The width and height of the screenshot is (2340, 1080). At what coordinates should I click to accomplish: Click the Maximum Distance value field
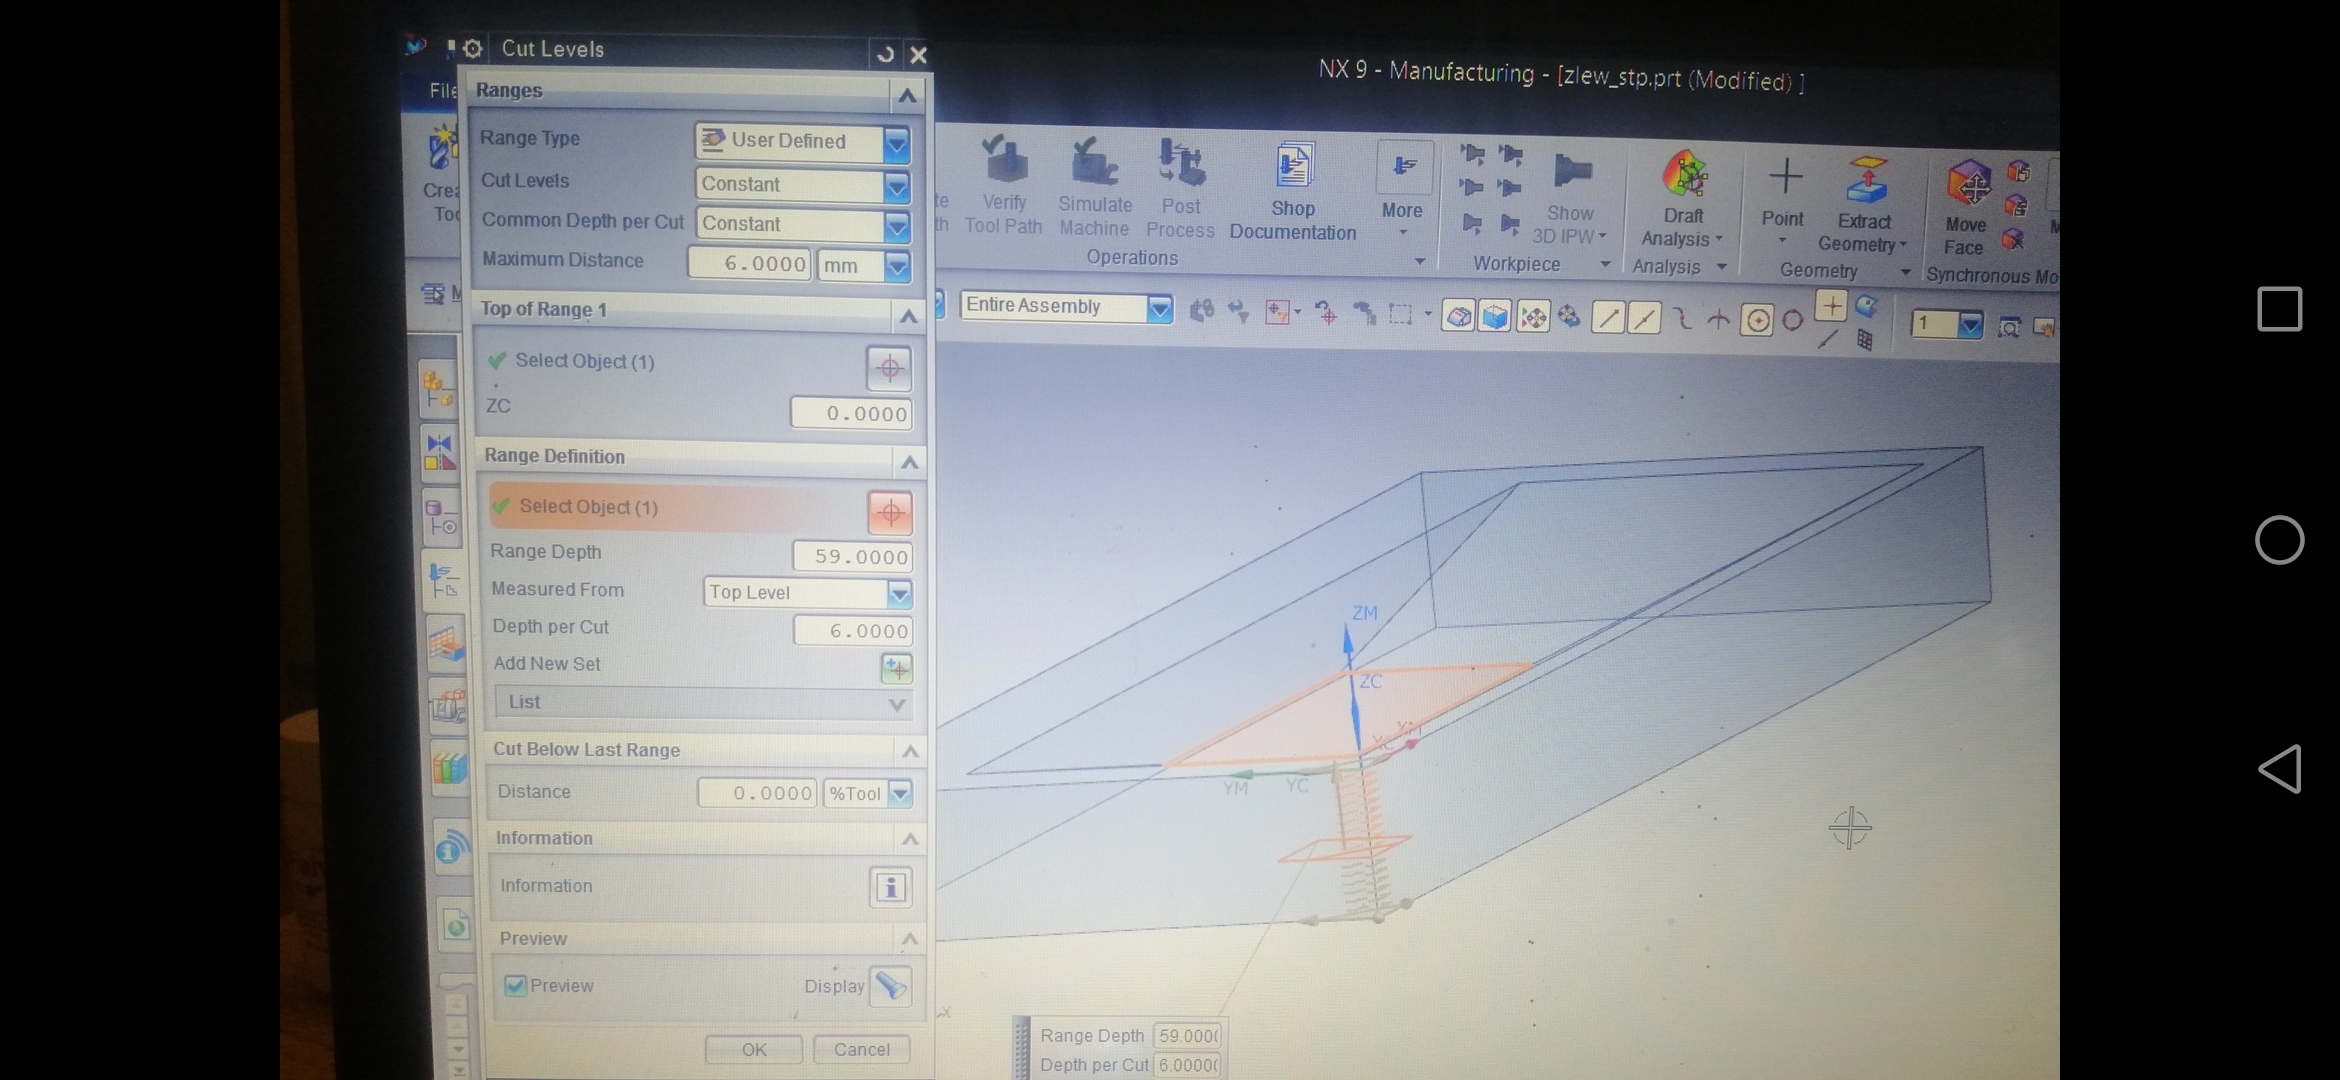(x=749, y=264)
